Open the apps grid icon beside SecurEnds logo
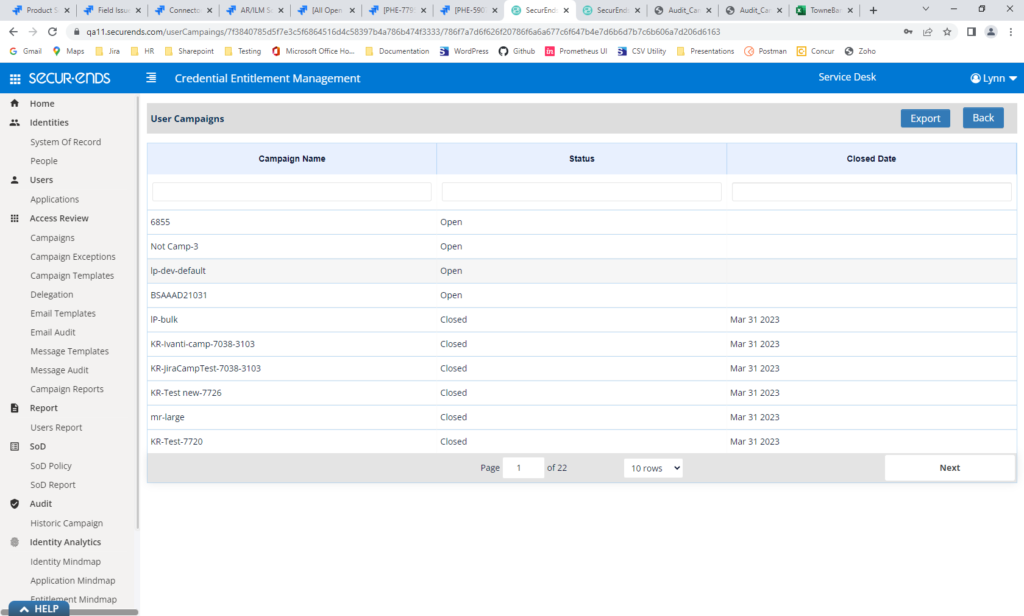This screenshot has width=1024, height=616. pos(15,79)
